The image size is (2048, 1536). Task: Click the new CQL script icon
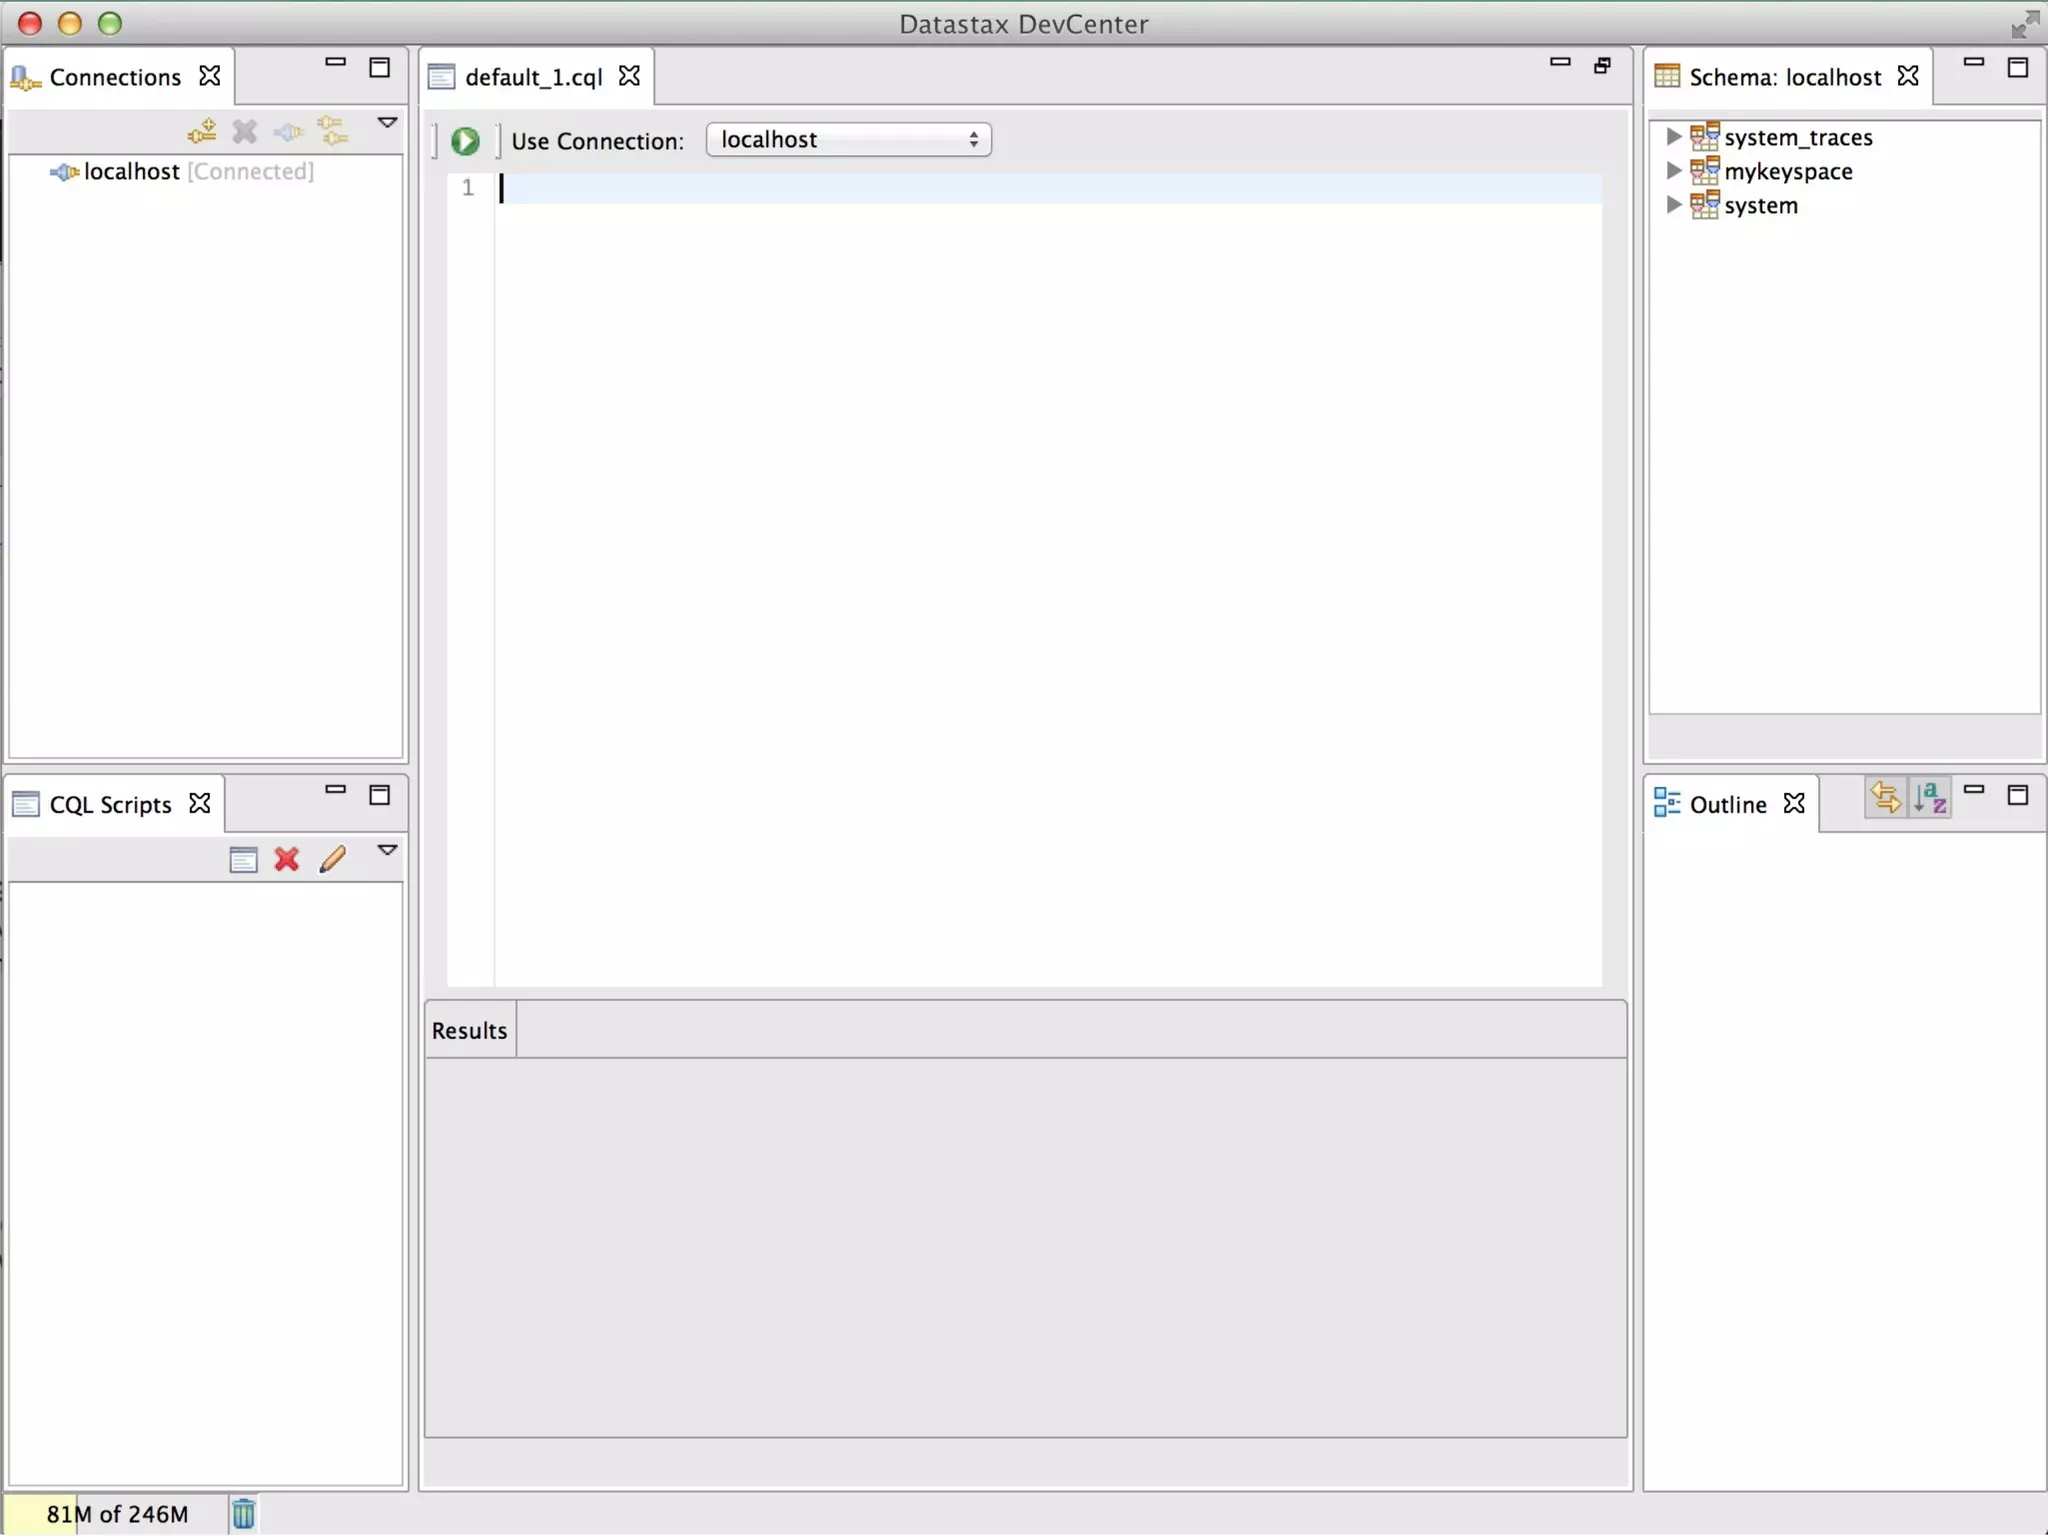point(243,859)
